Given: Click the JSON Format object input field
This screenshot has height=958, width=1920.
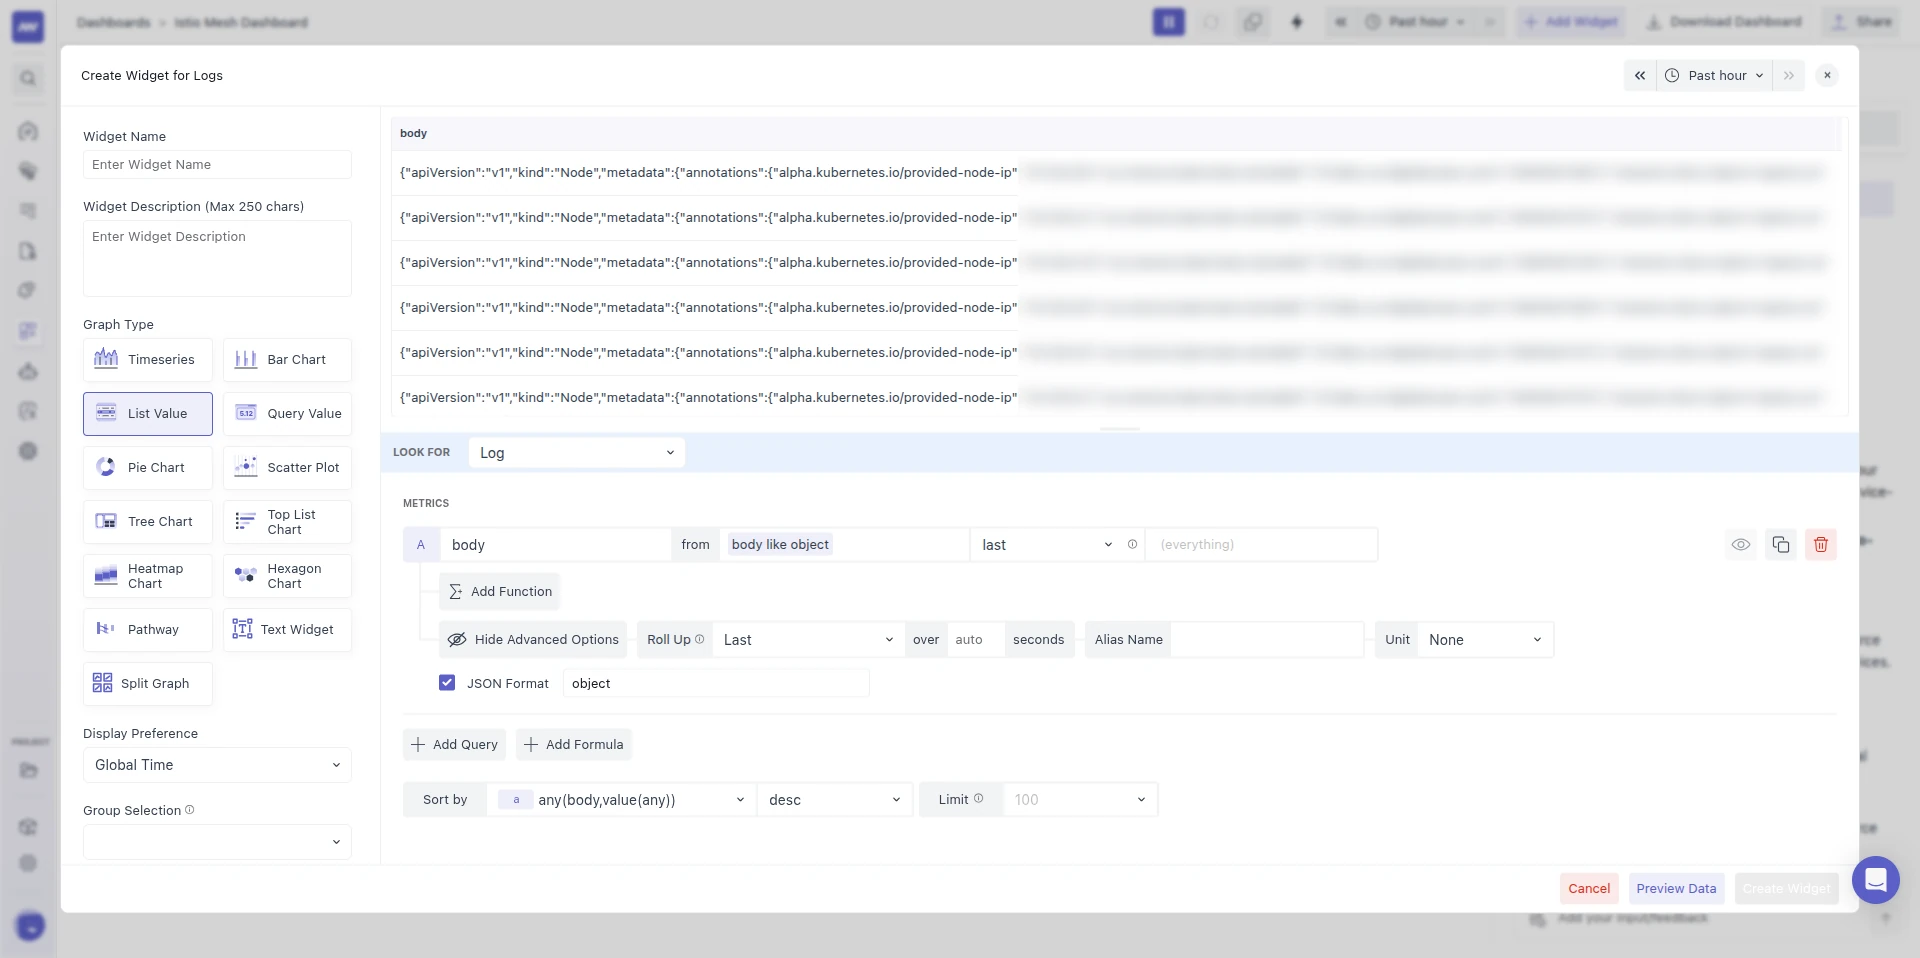Looking at the screenshot, I should click(x=715, y=684).
